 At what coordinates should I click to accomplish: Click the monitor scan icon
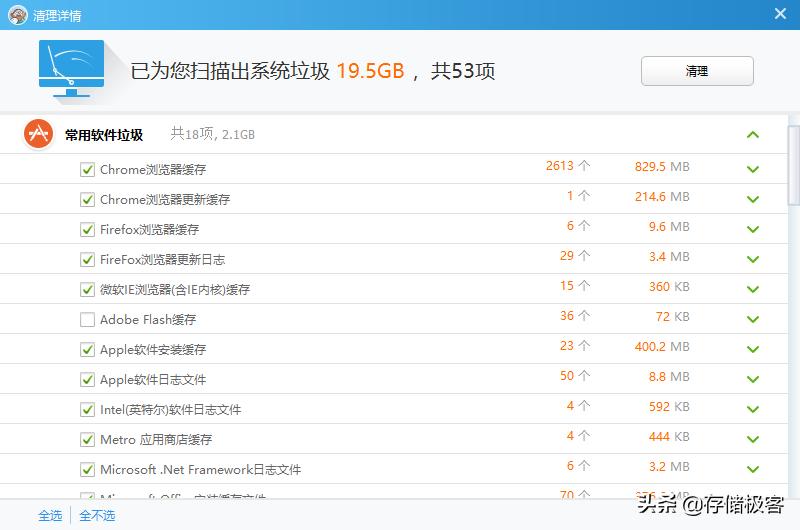71,69
